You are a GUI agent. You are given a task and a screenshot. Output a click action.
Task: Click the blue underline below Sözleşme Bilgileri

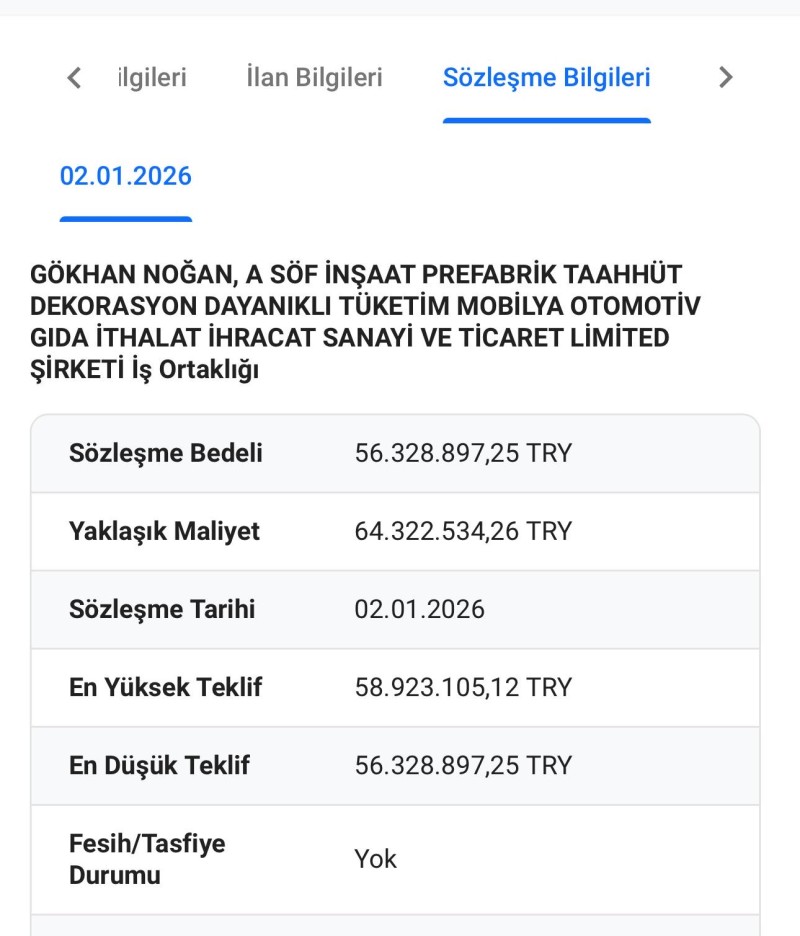(x=546, y=121)
